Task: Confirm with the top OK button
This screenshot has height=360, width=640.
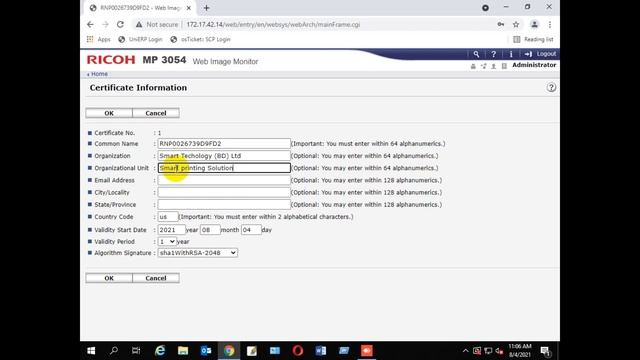Action: point(109,113)
